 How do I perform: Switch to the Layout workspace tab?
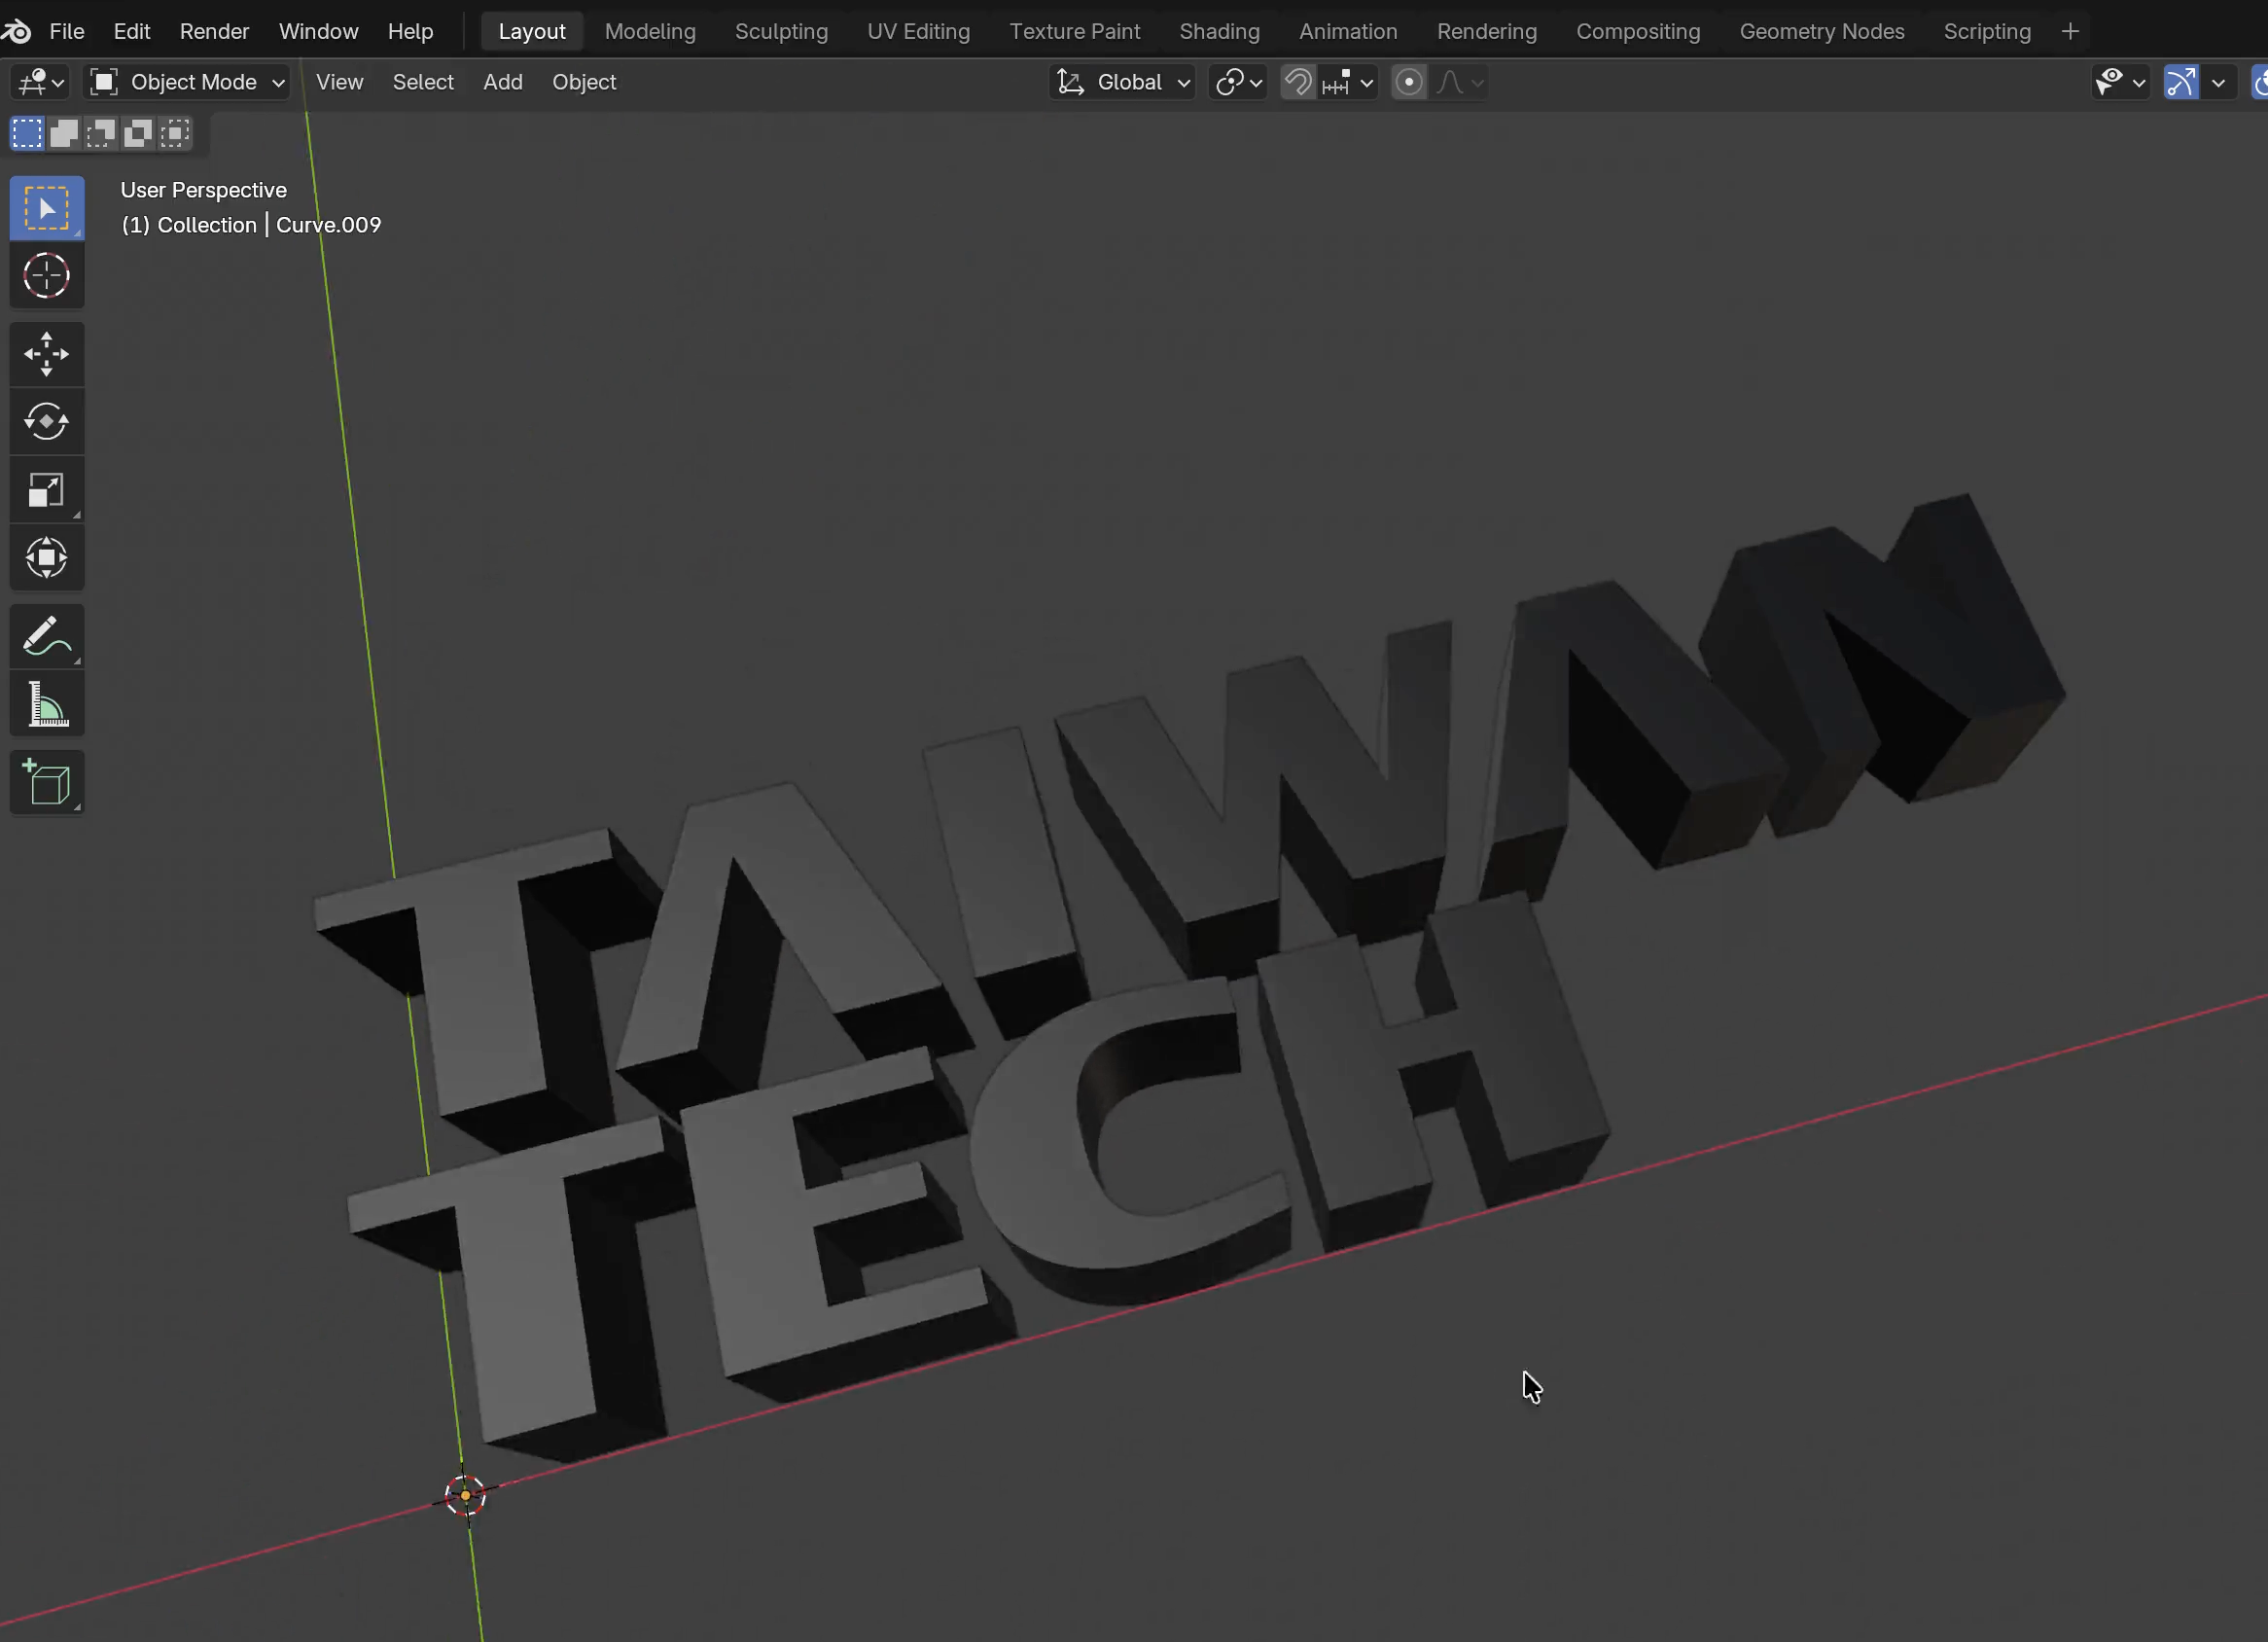532,31
